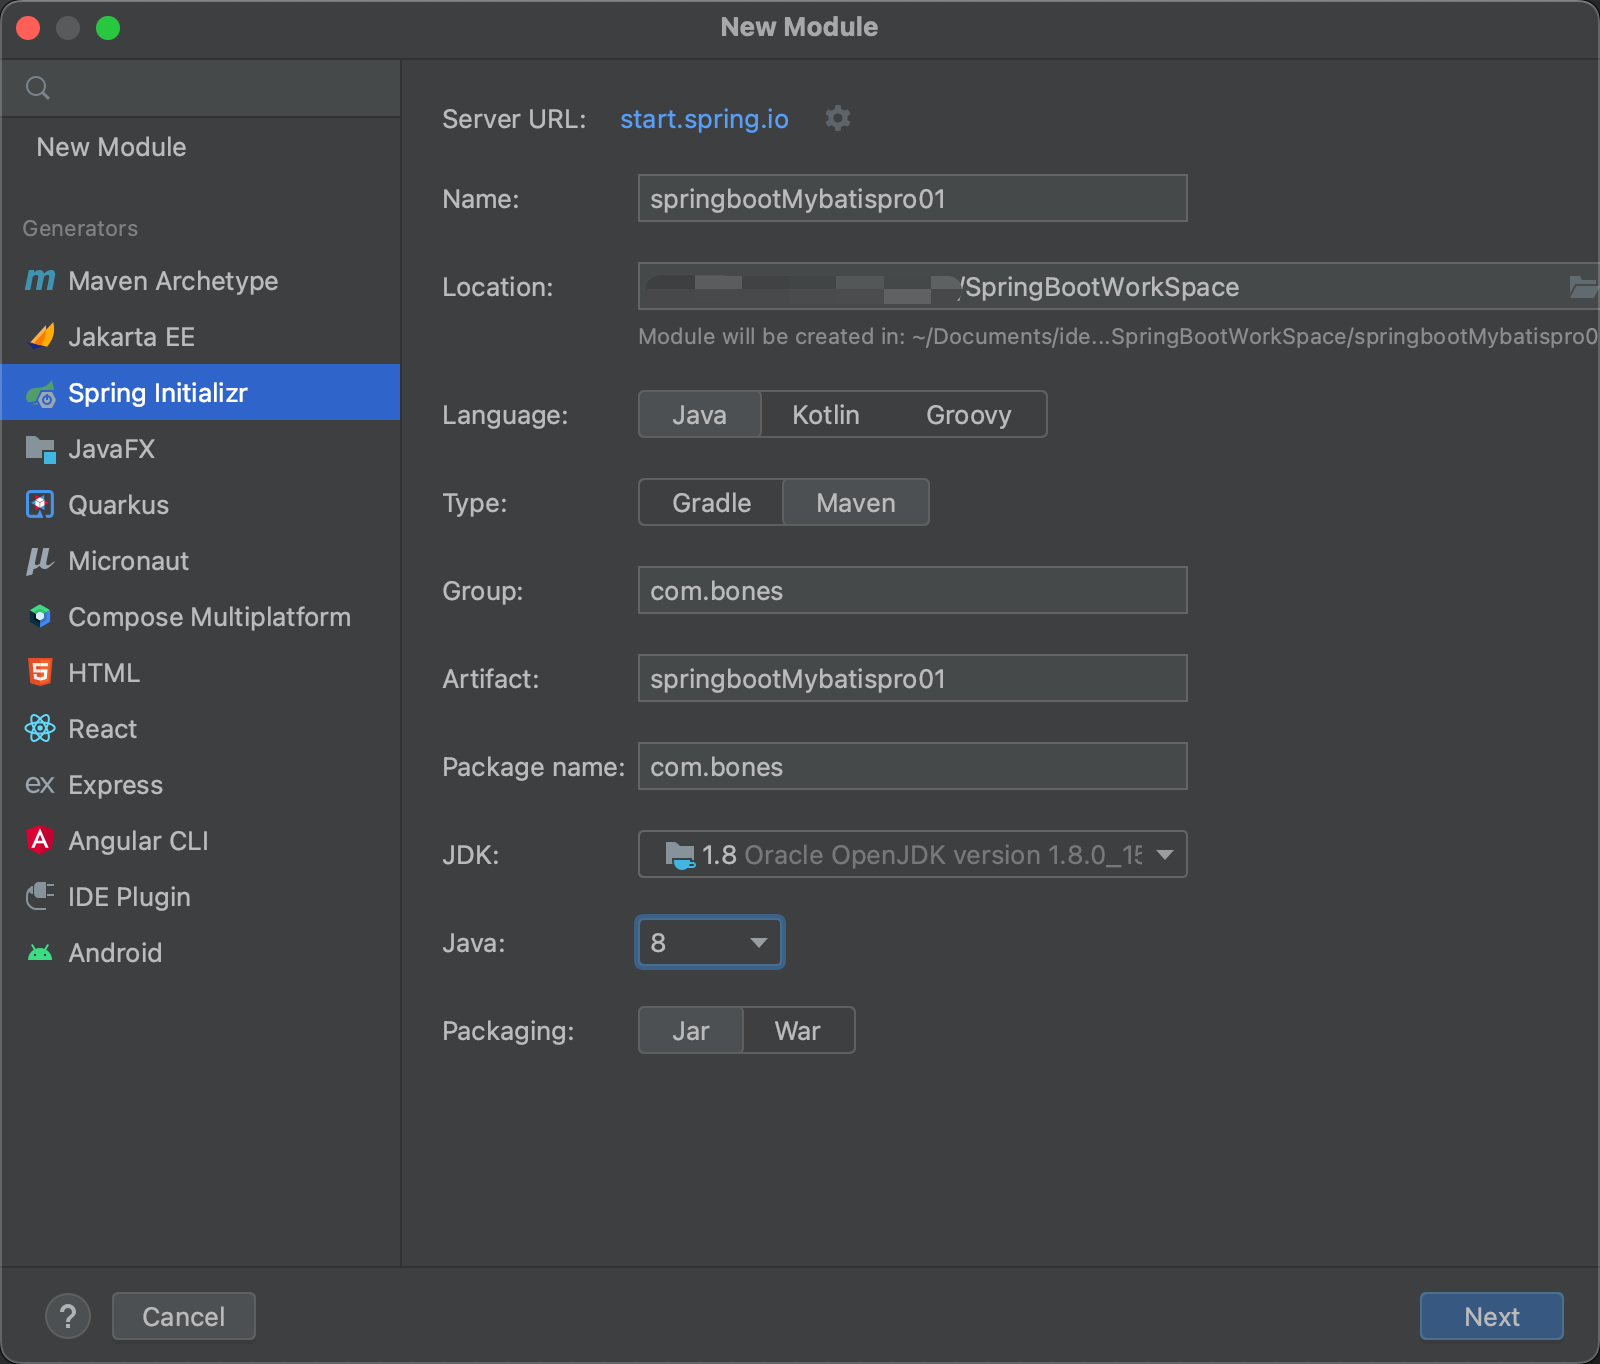Screen dimensions: 1600x1364
Task: Open start.spring.io link
Action: click(704, 119)
